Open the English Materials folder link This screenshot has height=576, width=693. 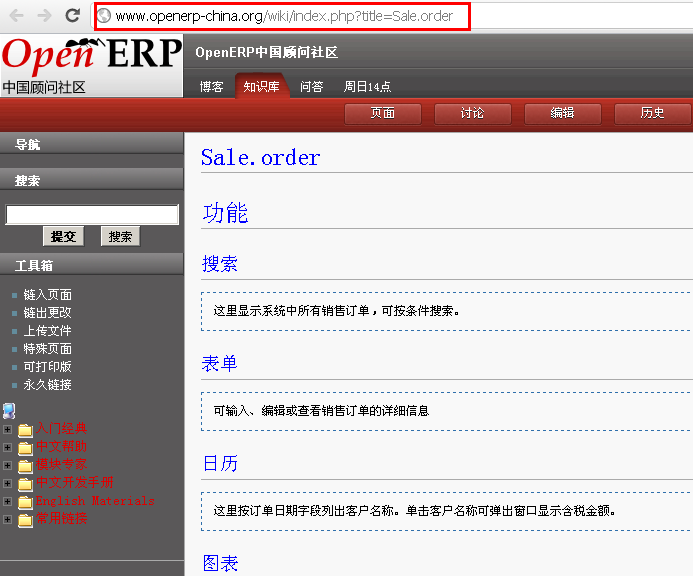pyautogui.click(x=95, y=501)
